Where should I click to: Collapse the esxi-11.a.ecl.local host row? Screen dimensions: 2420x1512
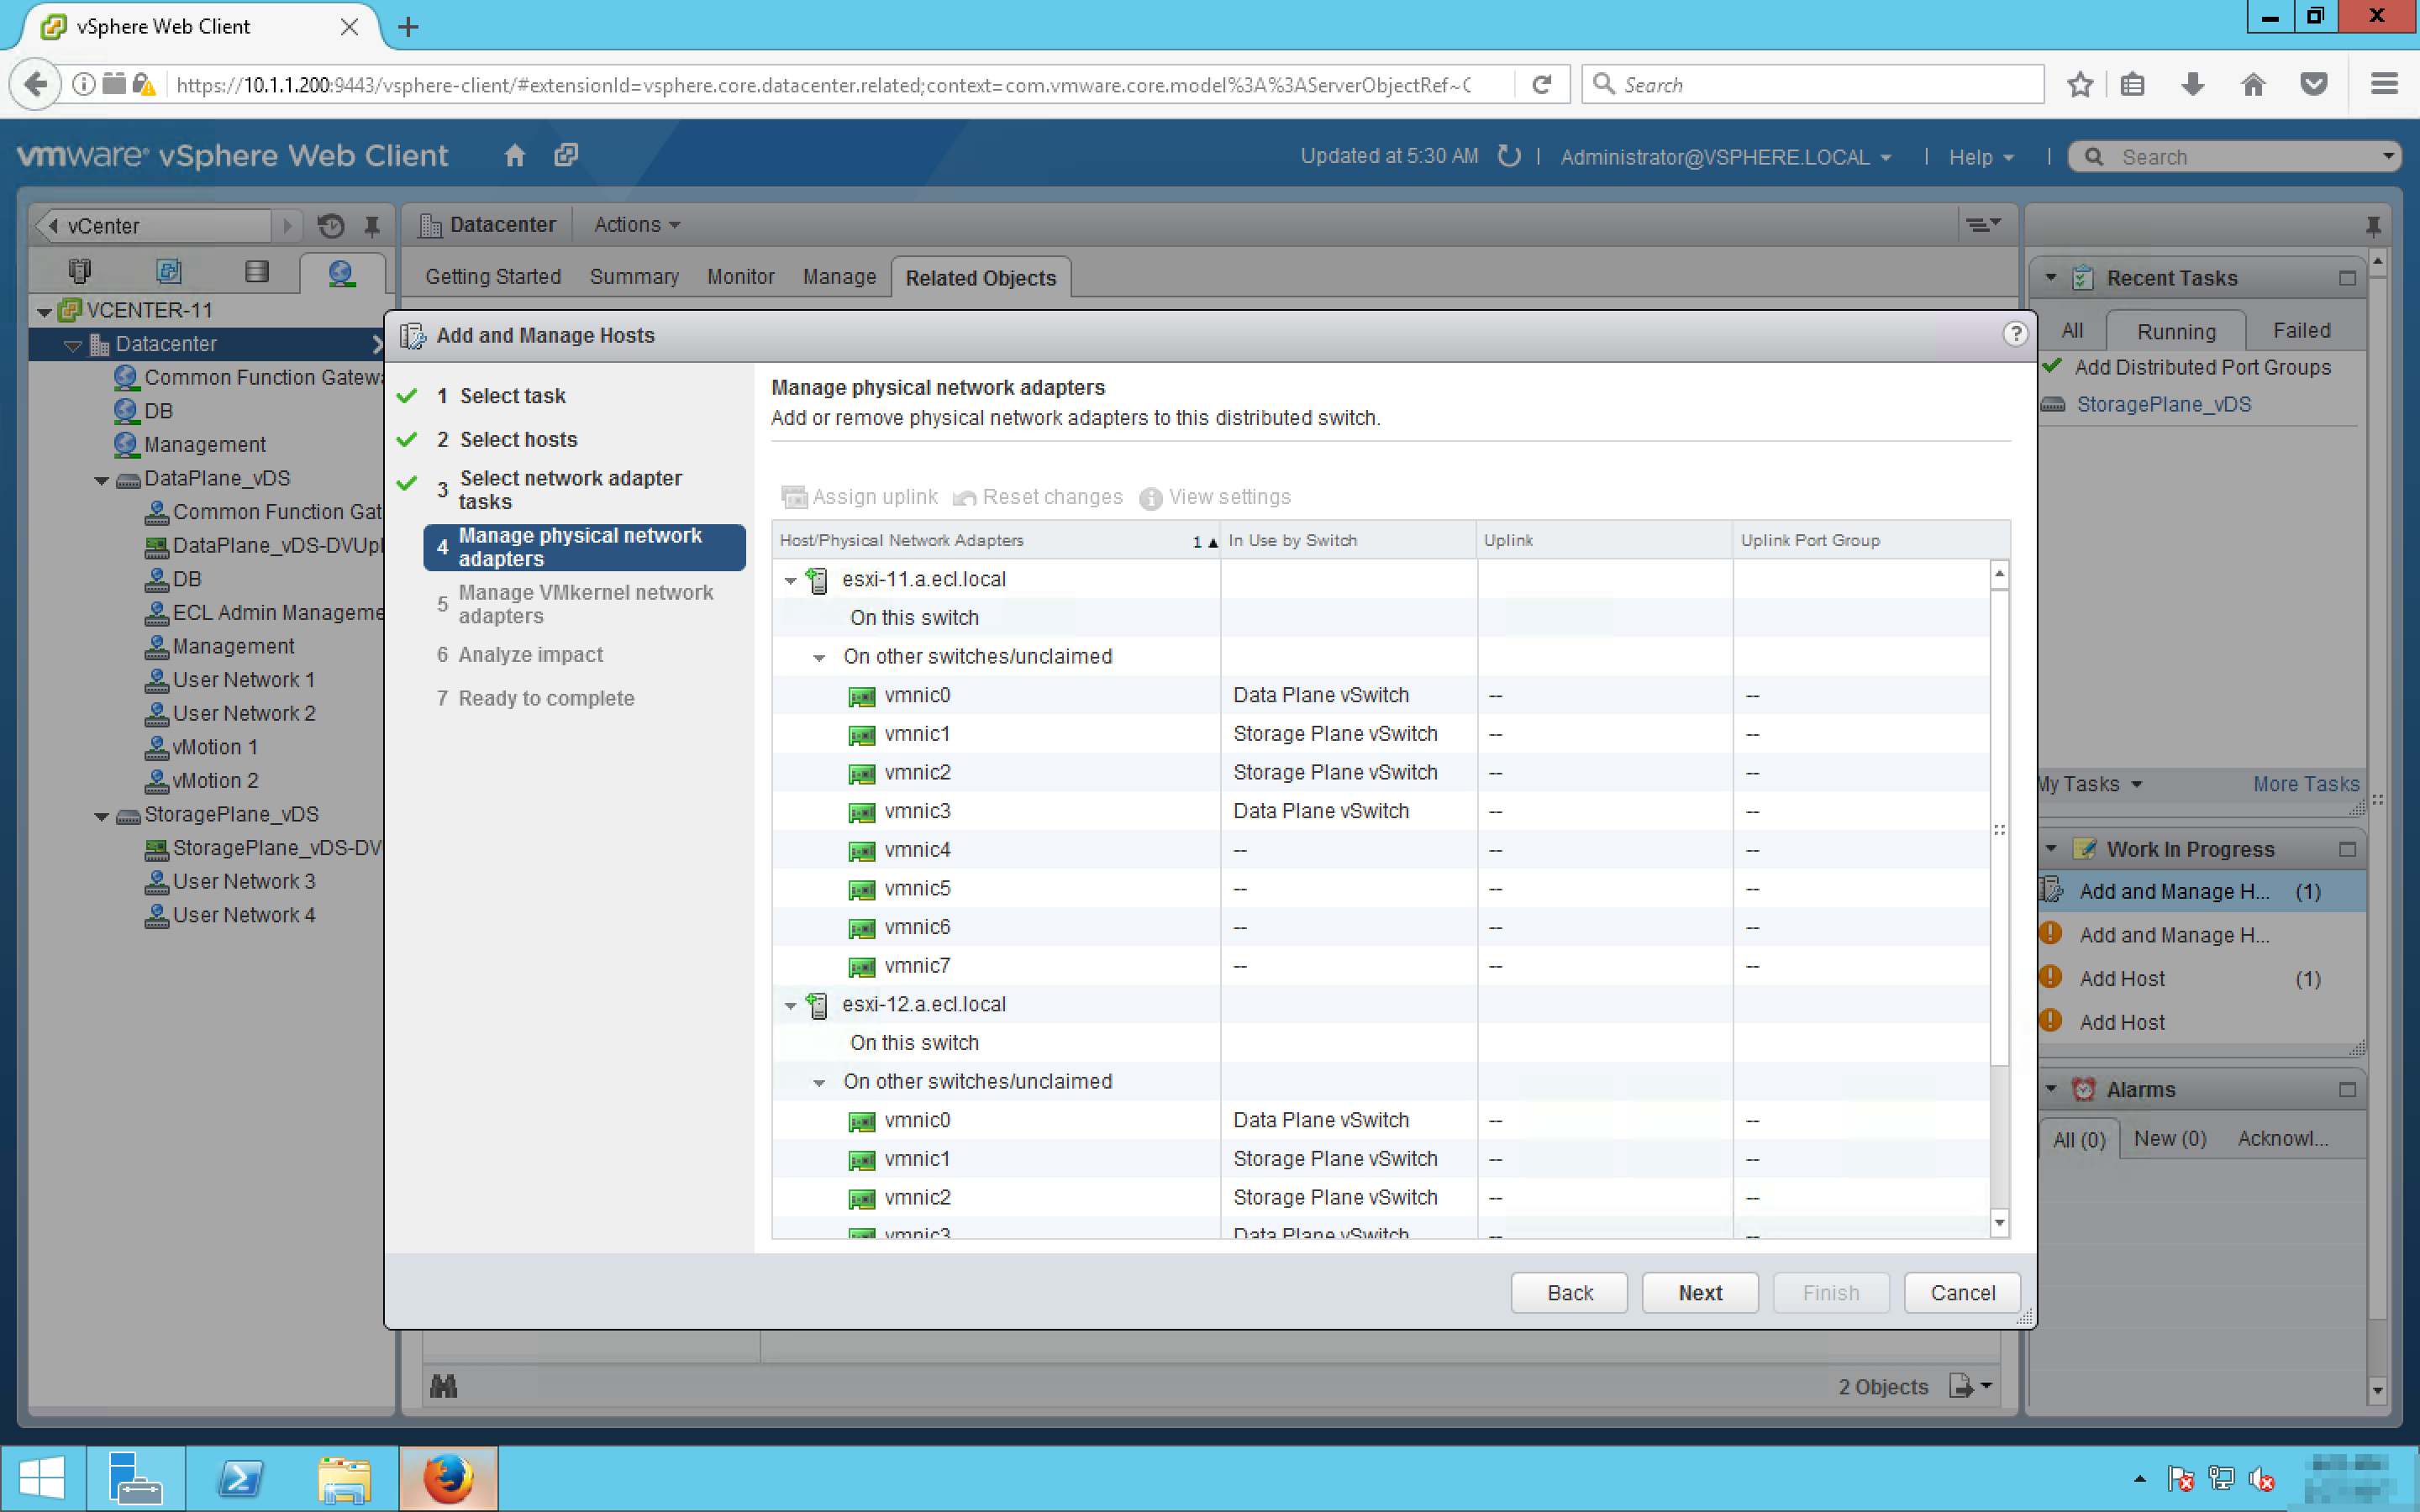(790, 580)
